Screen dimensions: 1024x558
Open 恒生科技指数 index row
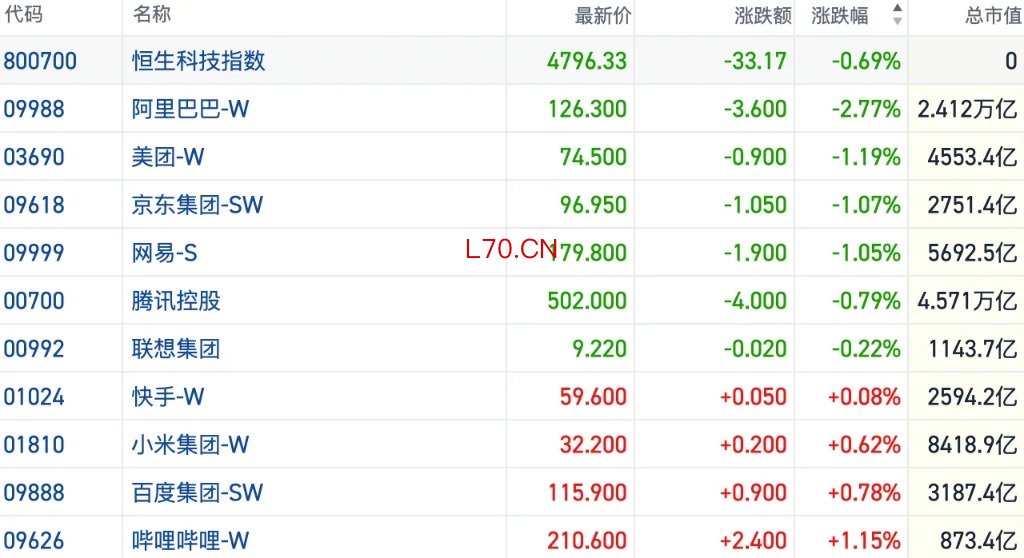512,61
